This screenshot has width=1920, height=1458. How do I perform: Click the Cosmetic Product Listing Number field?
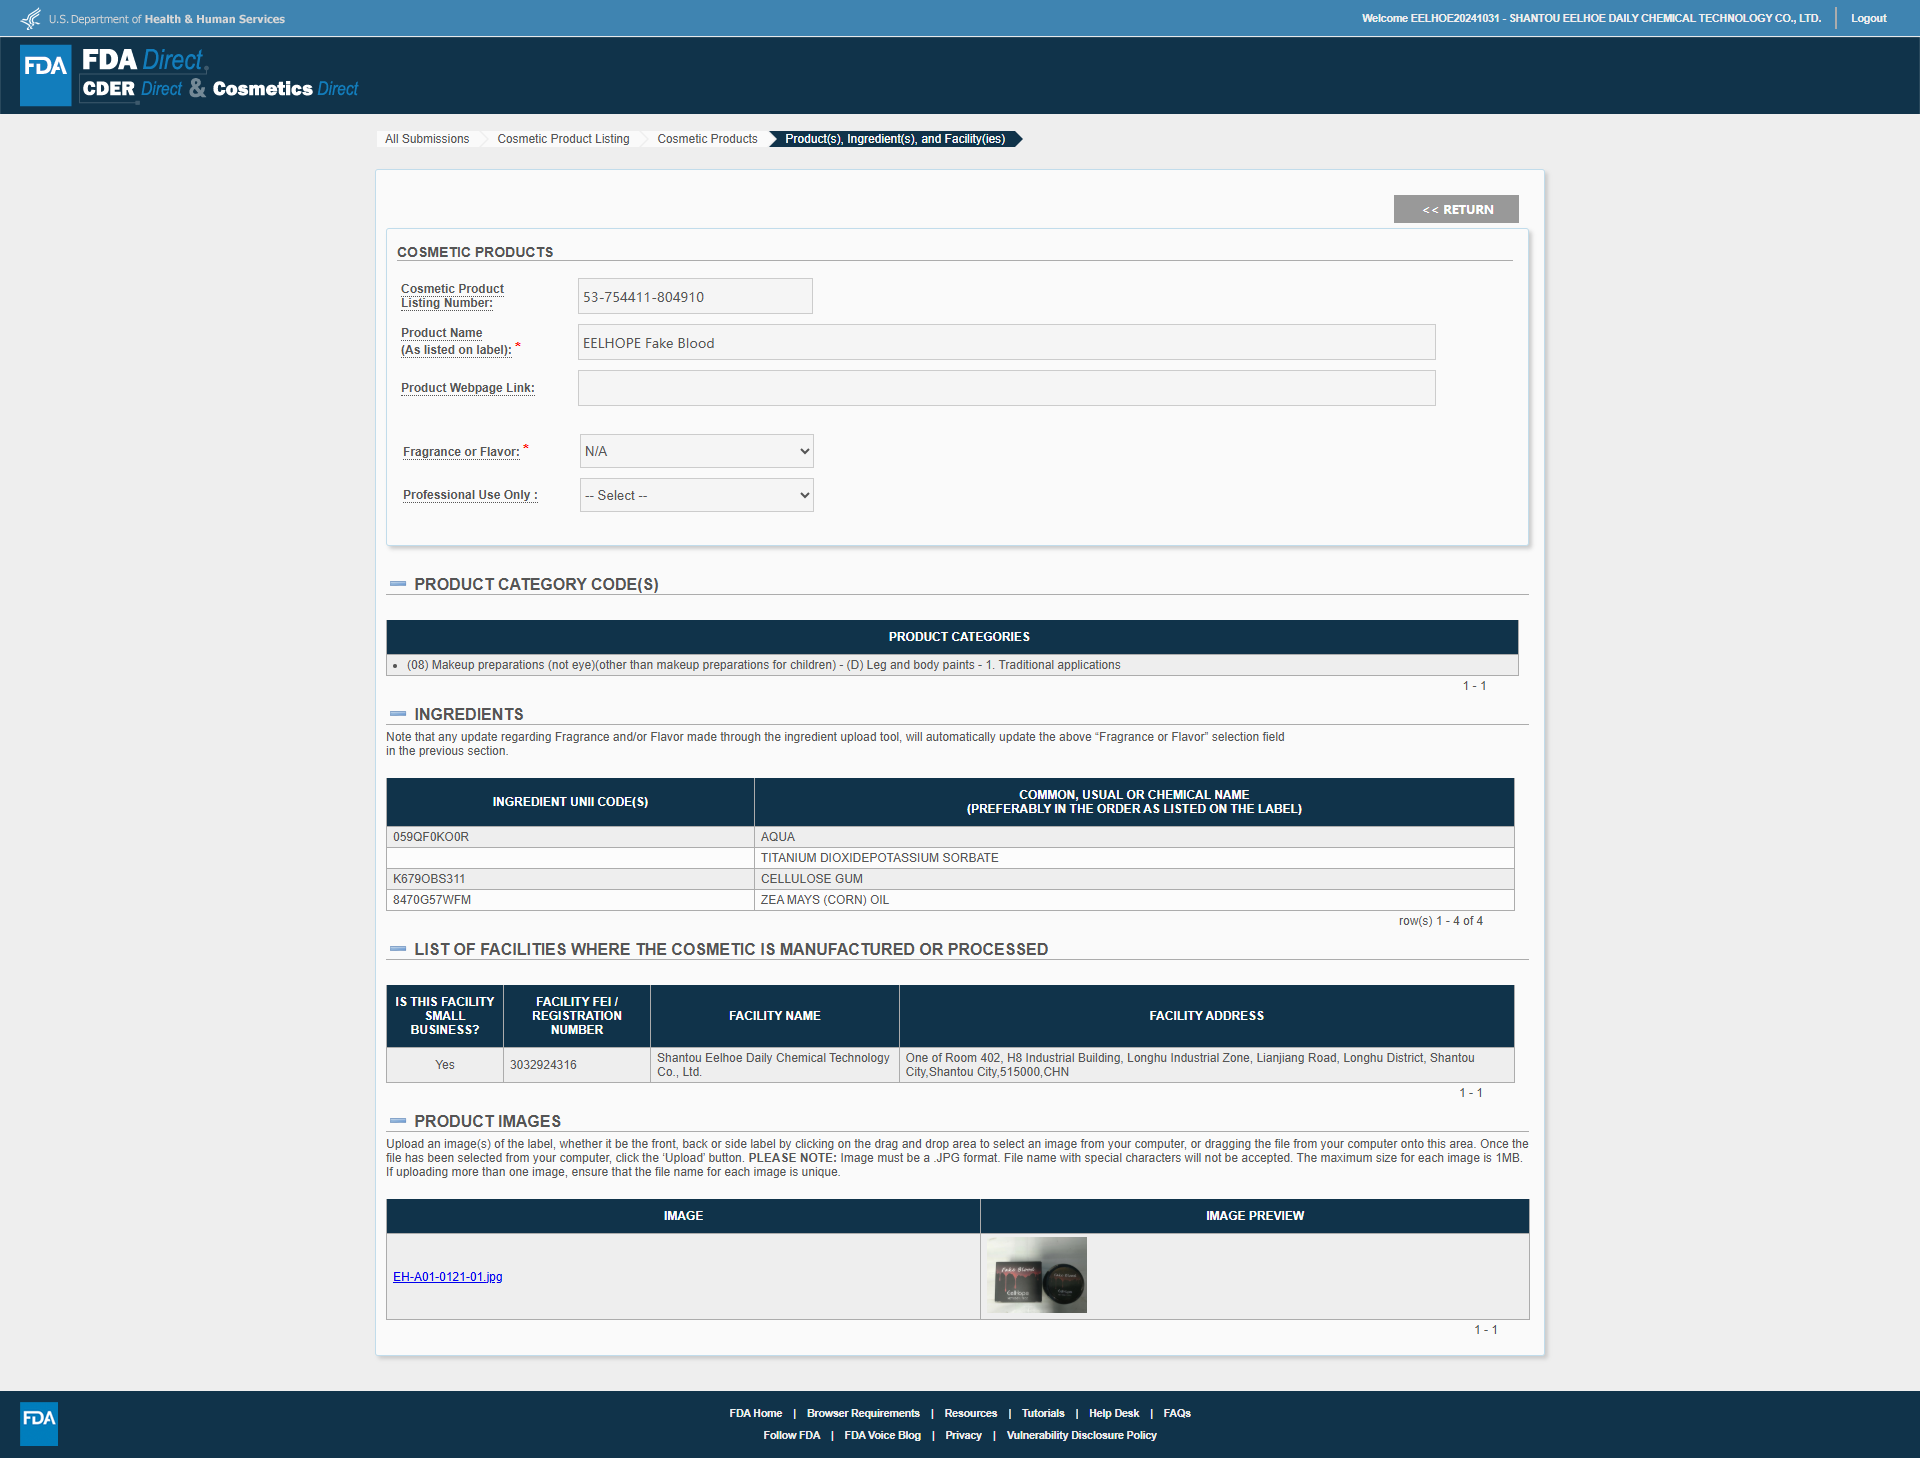(695, 296)
